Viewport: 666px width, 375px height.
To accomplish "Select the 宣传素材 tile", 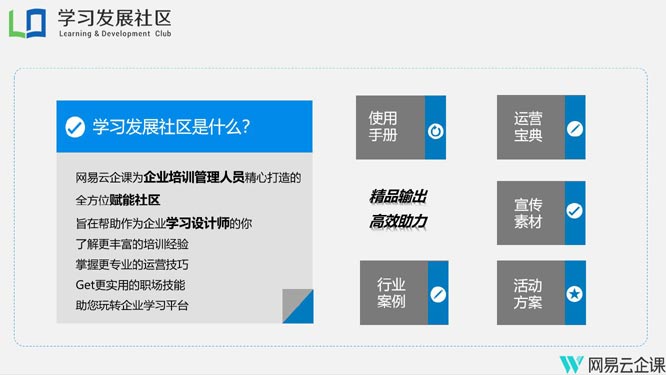I will (x=541, y=213).
